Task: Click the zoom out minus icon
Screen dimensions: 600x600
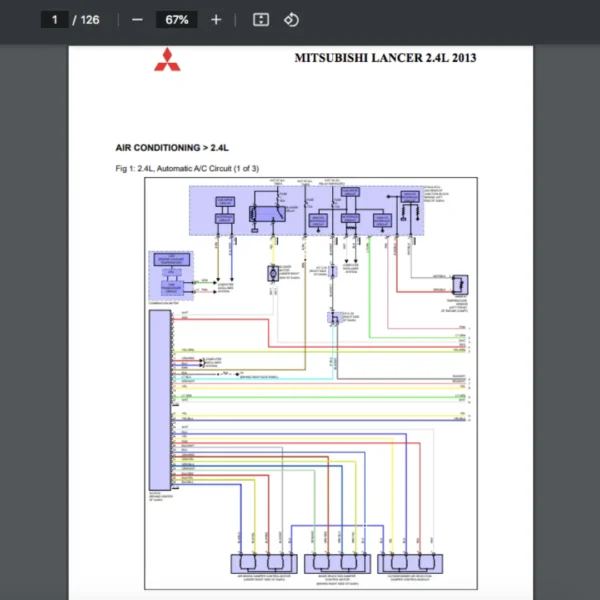Action: pyautogui.click(x=137, y=20)
